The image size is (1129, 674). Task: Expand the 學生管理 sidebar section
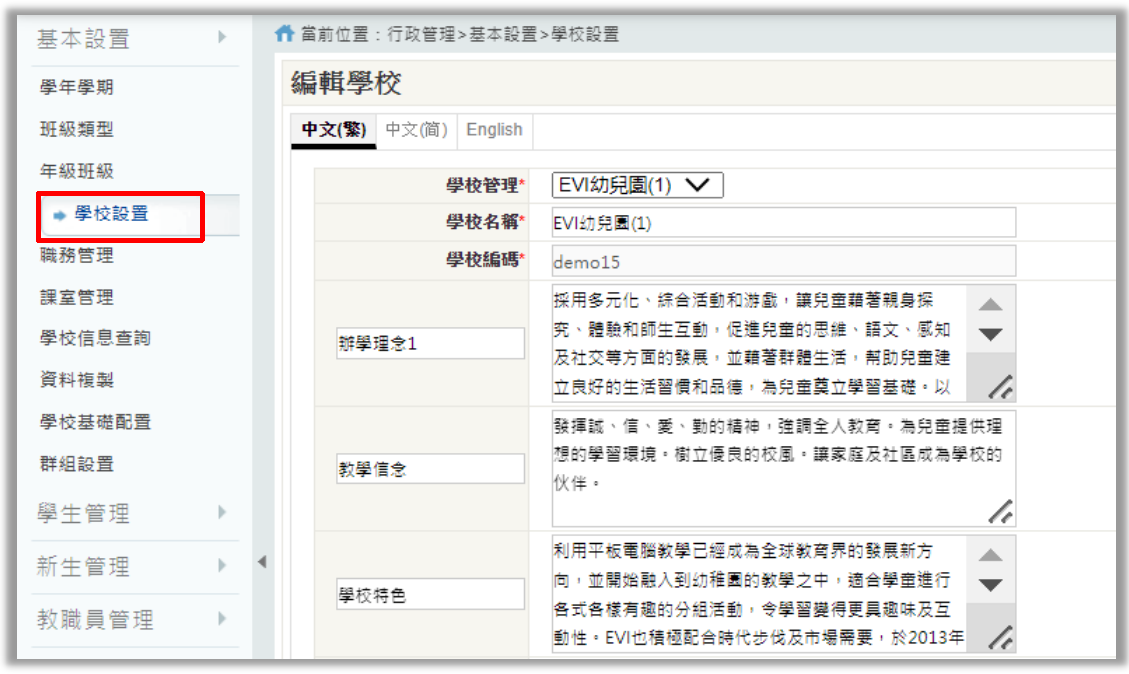click(x=128, y=514)
